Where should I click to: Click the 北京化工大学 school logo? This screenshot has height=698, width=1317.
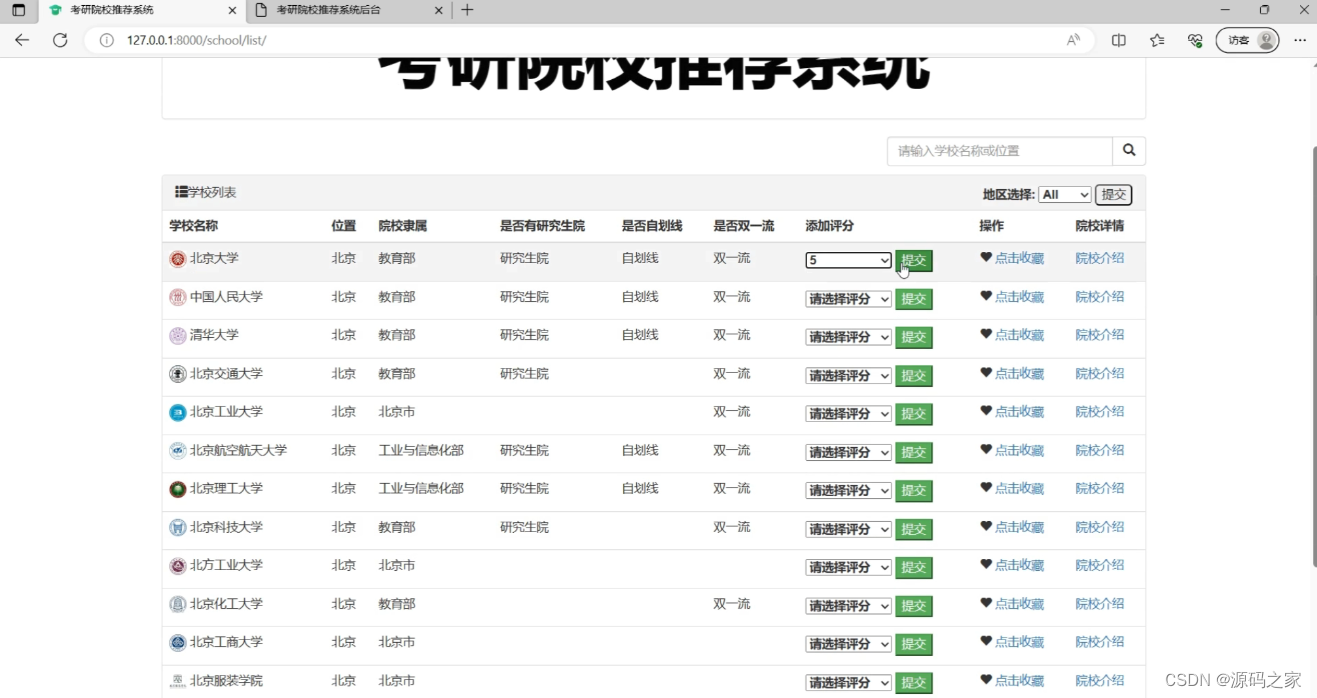tap(178, 604)
